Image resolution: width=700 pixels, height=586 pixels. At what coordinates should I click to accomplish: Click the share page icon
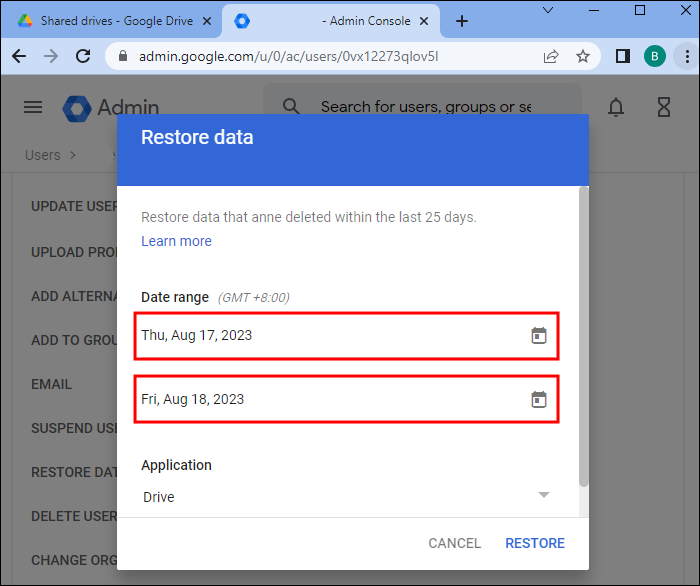pyautogui.click(x=551, y=57)
